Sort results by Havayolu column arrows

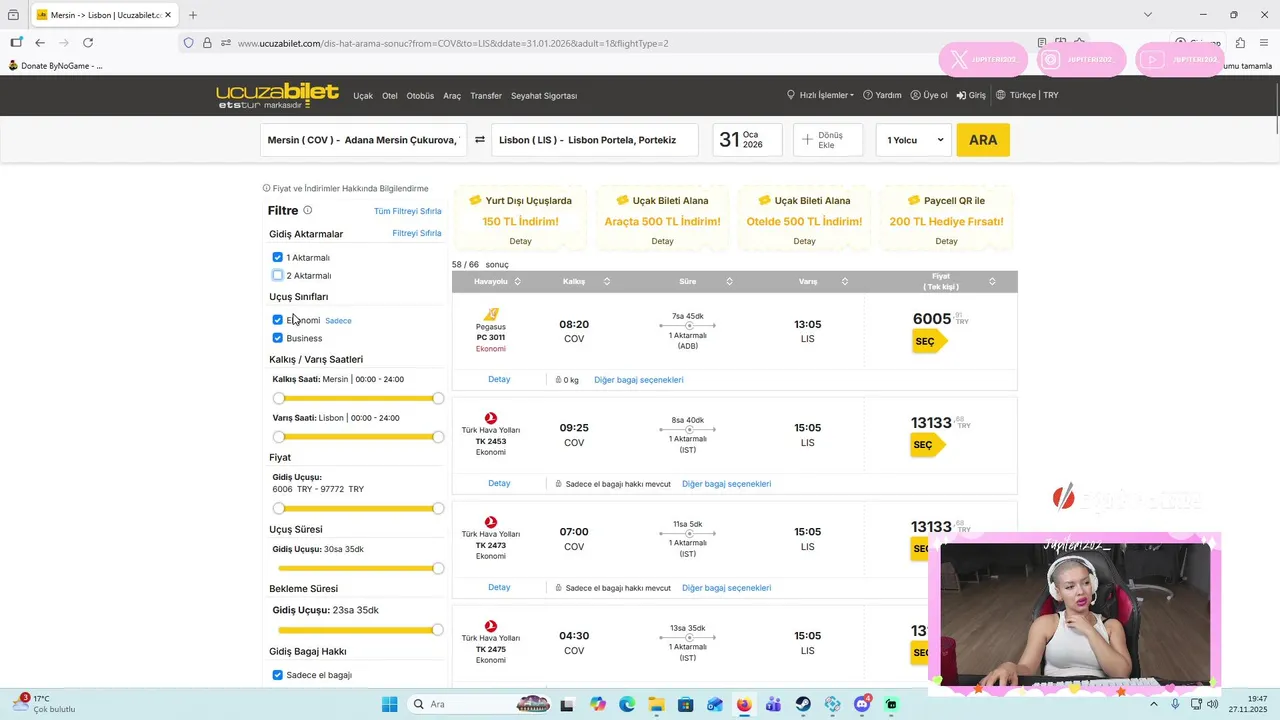tap(518, 282)
